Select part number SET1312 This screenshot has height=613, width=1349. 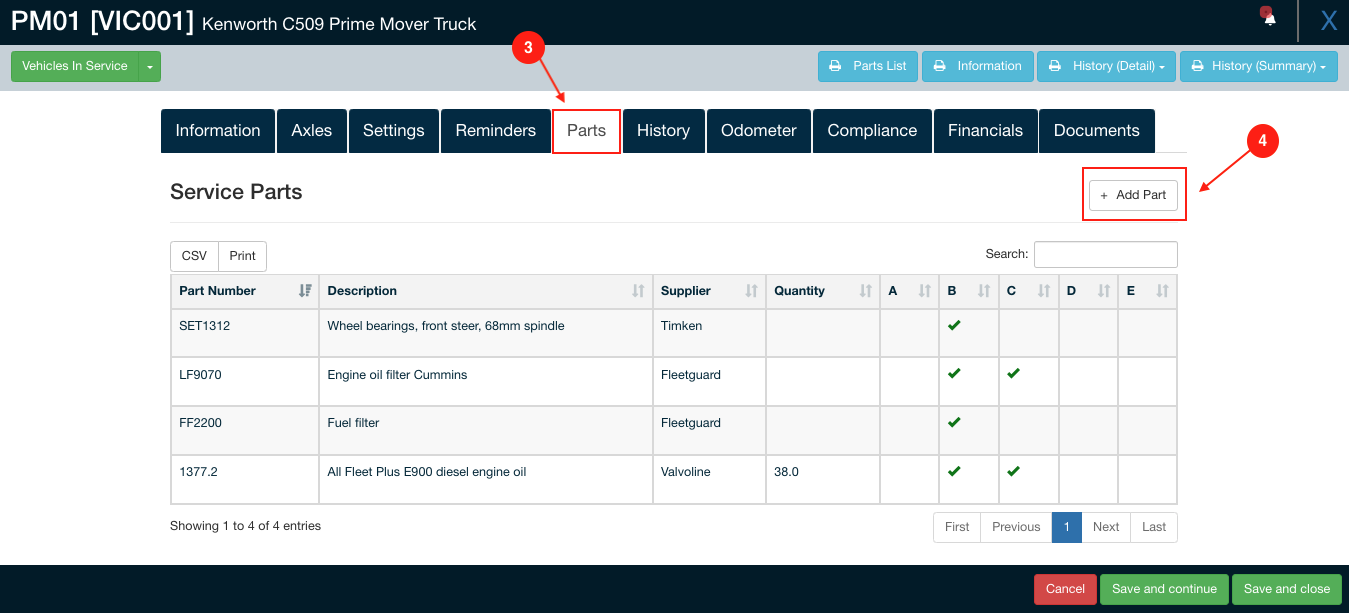click(x=204, y=326)
